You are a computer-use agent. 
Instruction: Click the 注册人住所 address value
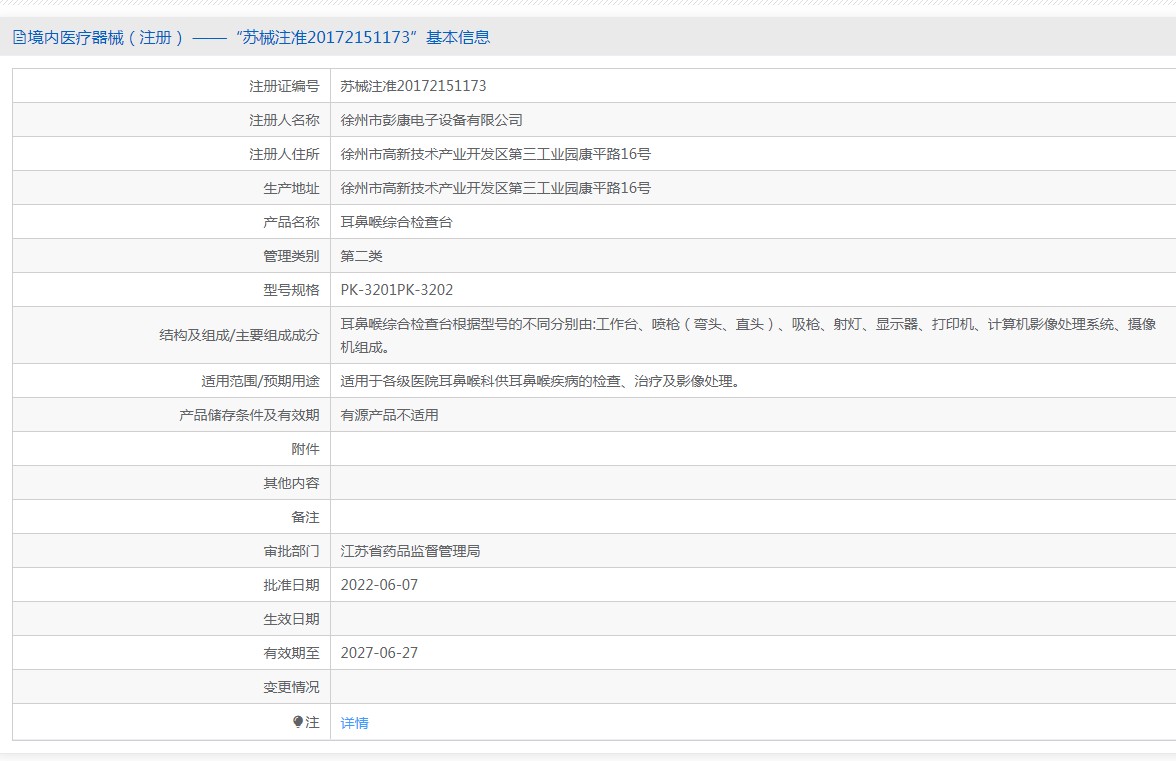coord(495,154)
